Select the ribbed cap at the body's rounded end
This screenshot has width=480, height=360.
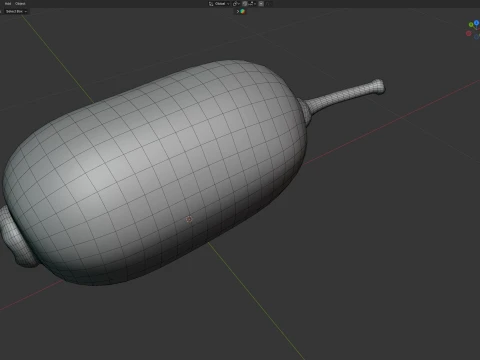17,237
